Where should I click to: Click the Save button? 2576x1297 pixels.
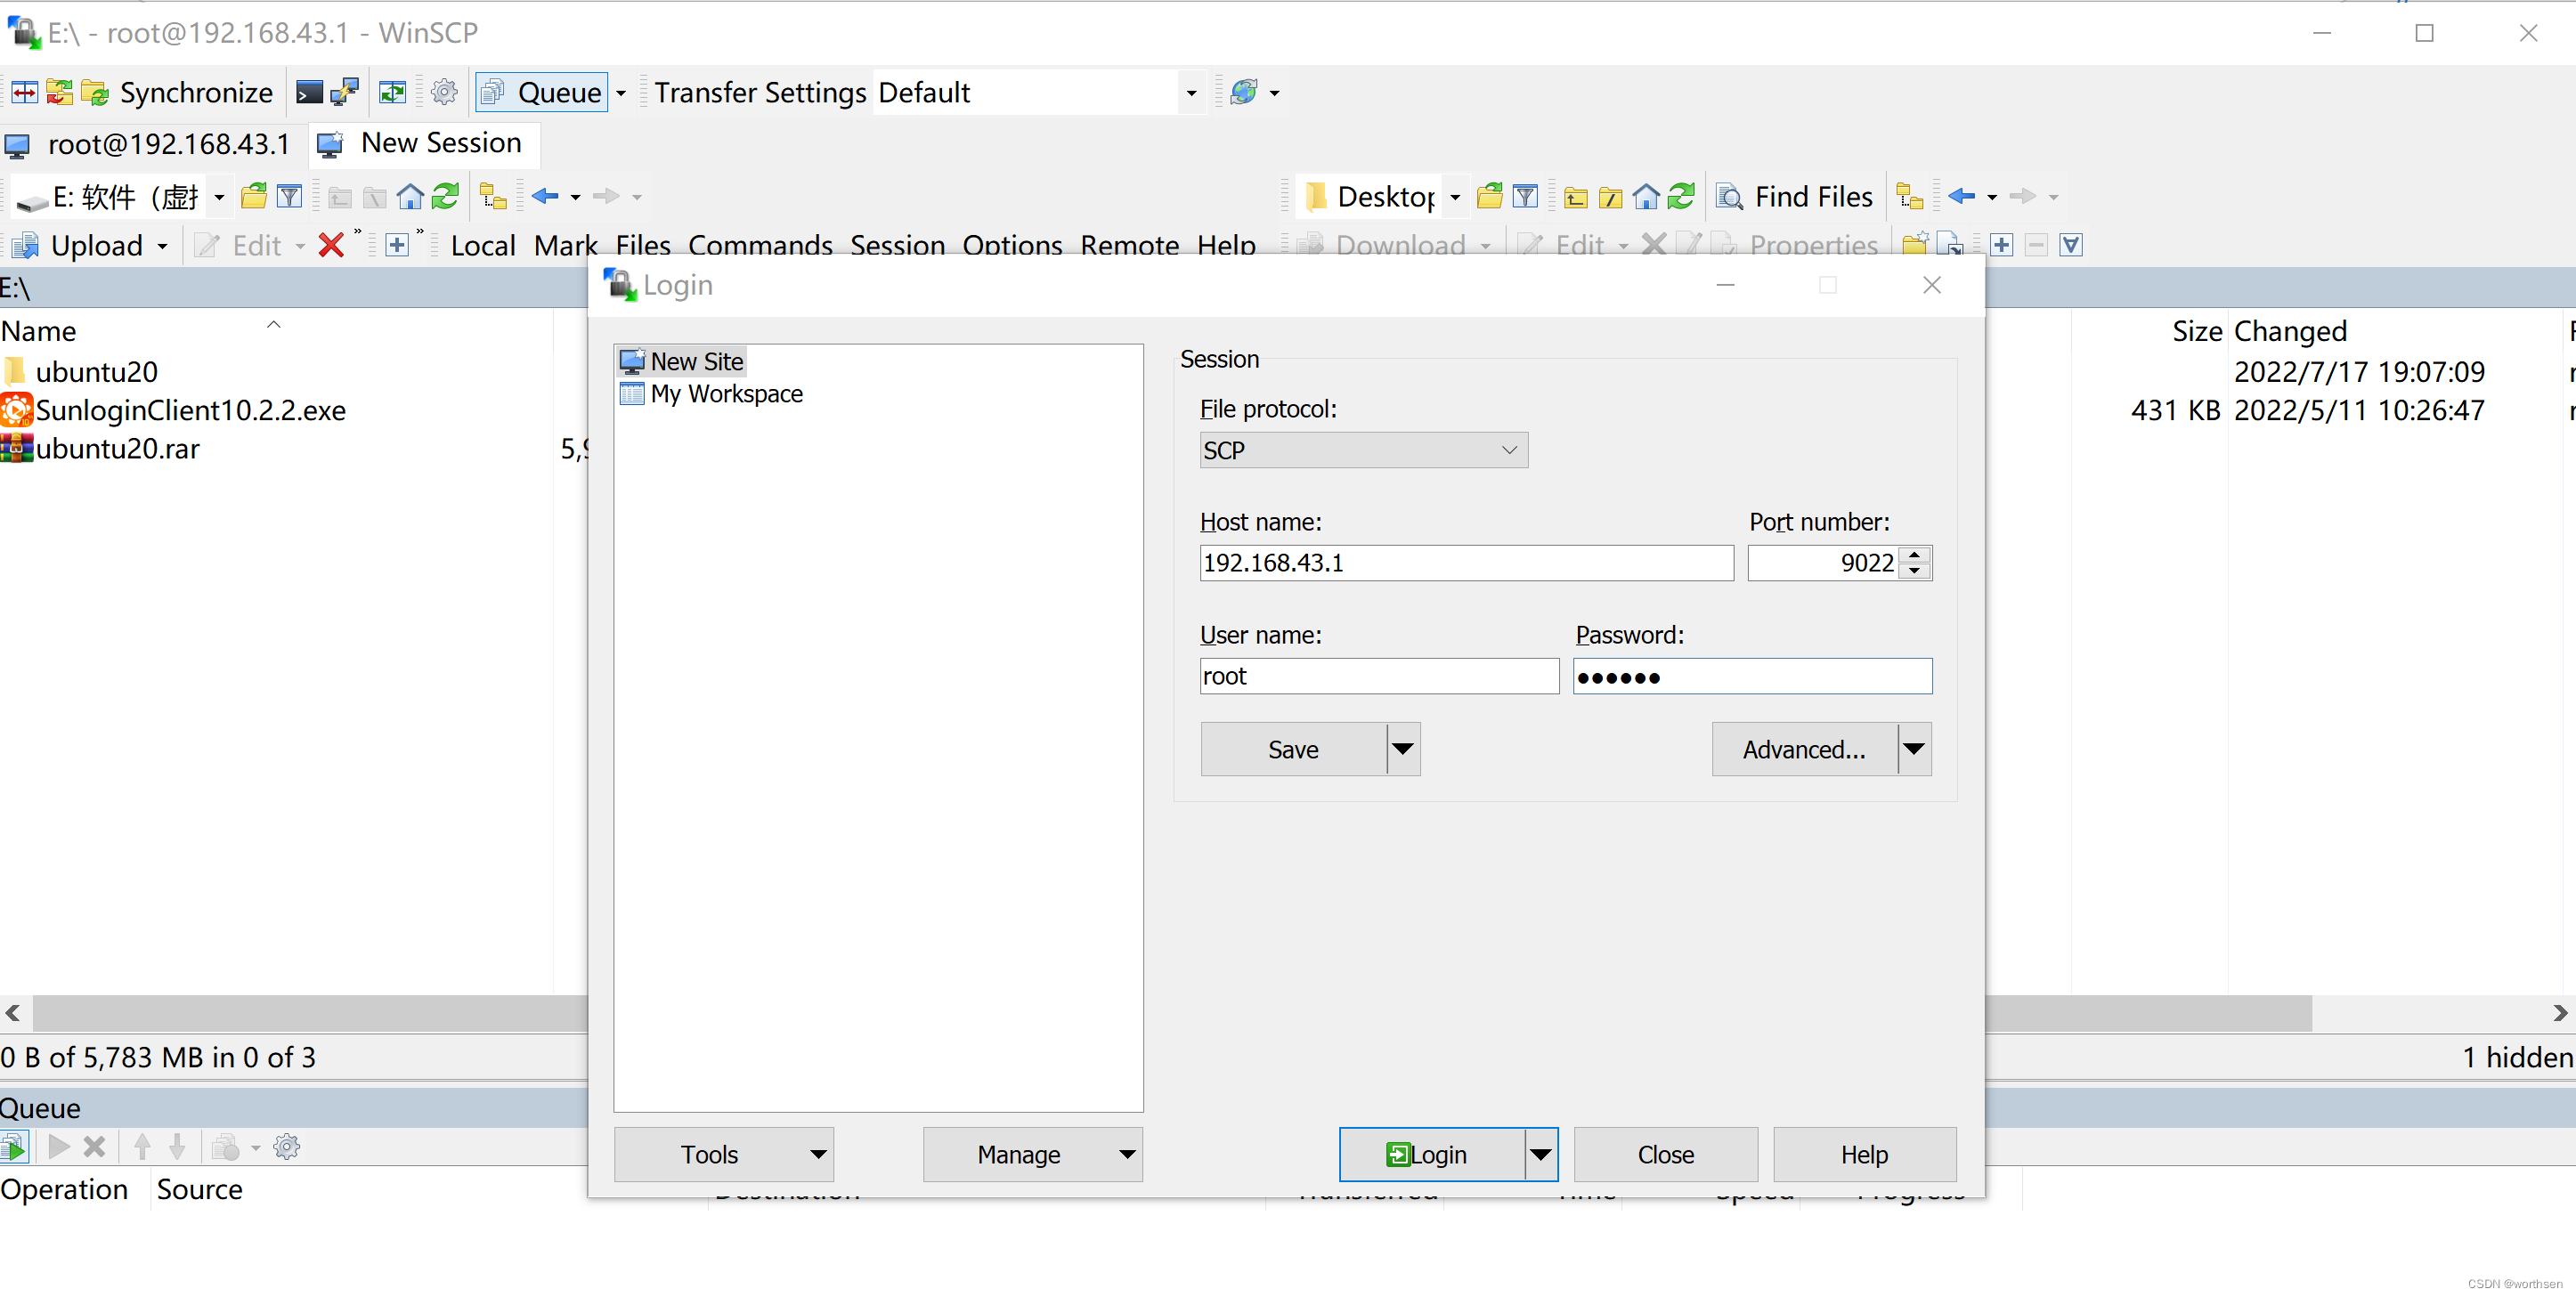click(x=1293, y=749)
